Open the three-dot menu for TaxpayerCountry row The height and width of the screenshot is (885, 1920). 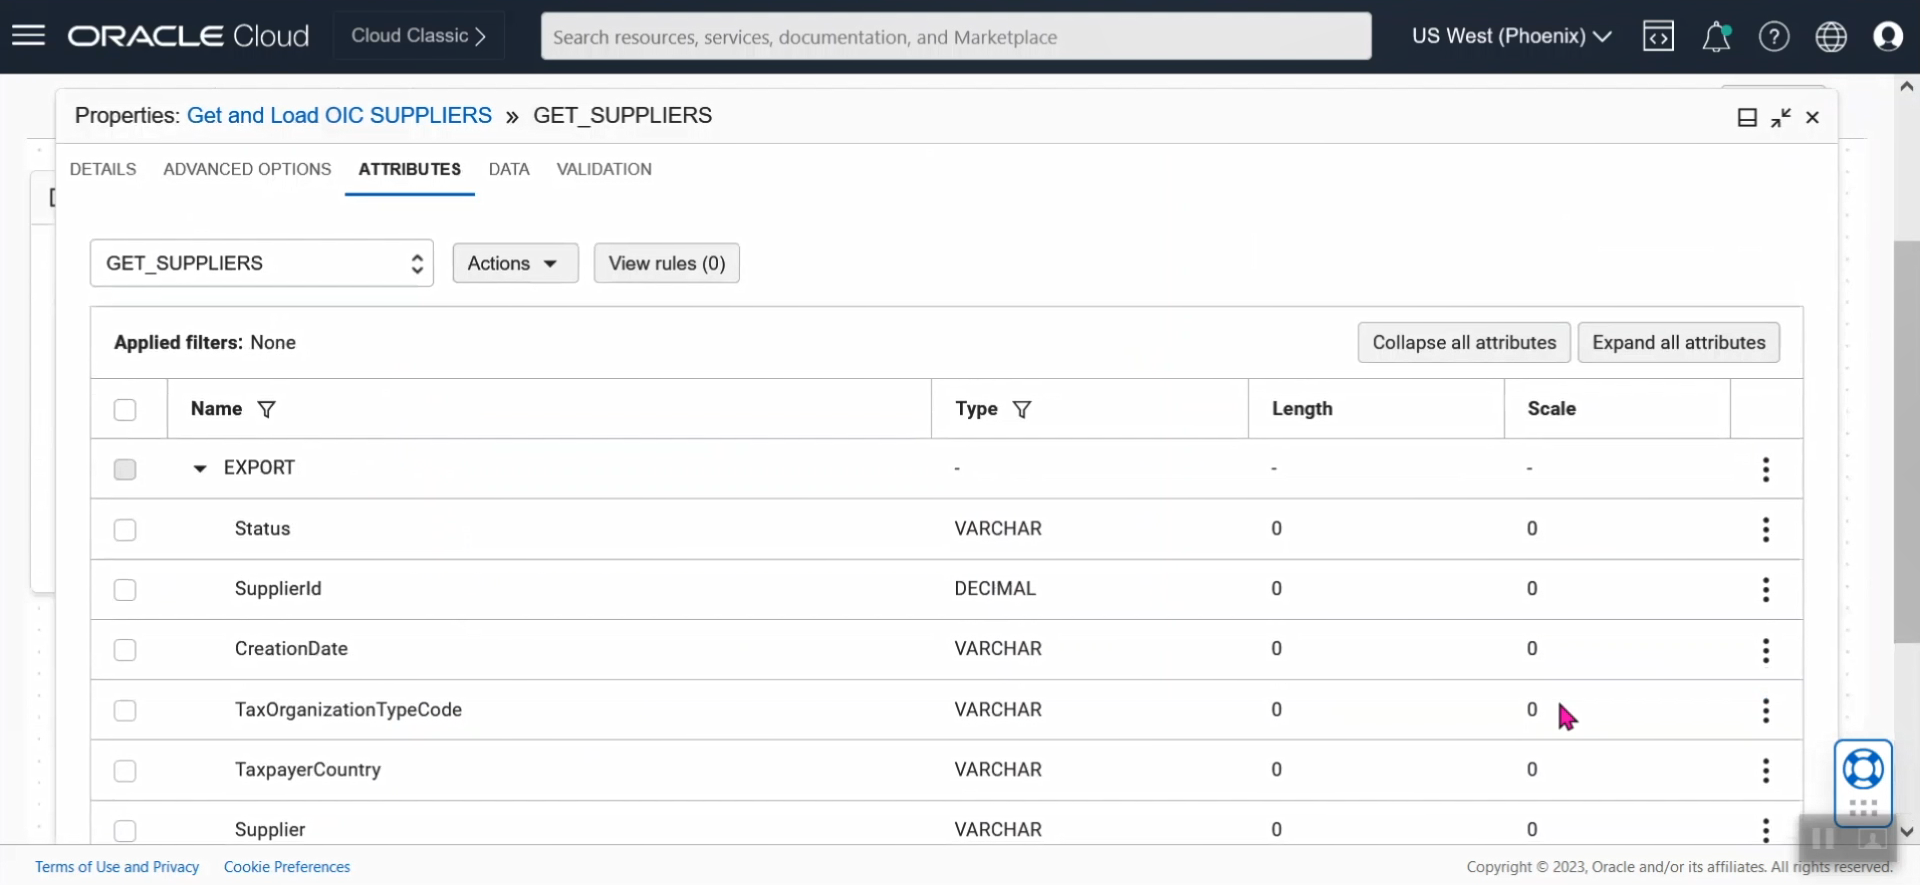[x=1766, y=770]
